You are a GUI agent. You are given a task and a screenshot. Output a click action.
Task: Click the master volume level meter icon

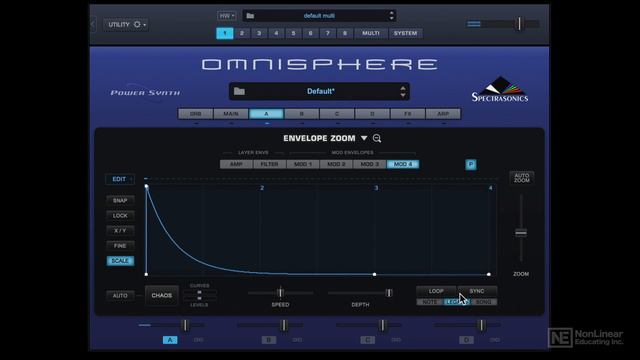point(474,24)
